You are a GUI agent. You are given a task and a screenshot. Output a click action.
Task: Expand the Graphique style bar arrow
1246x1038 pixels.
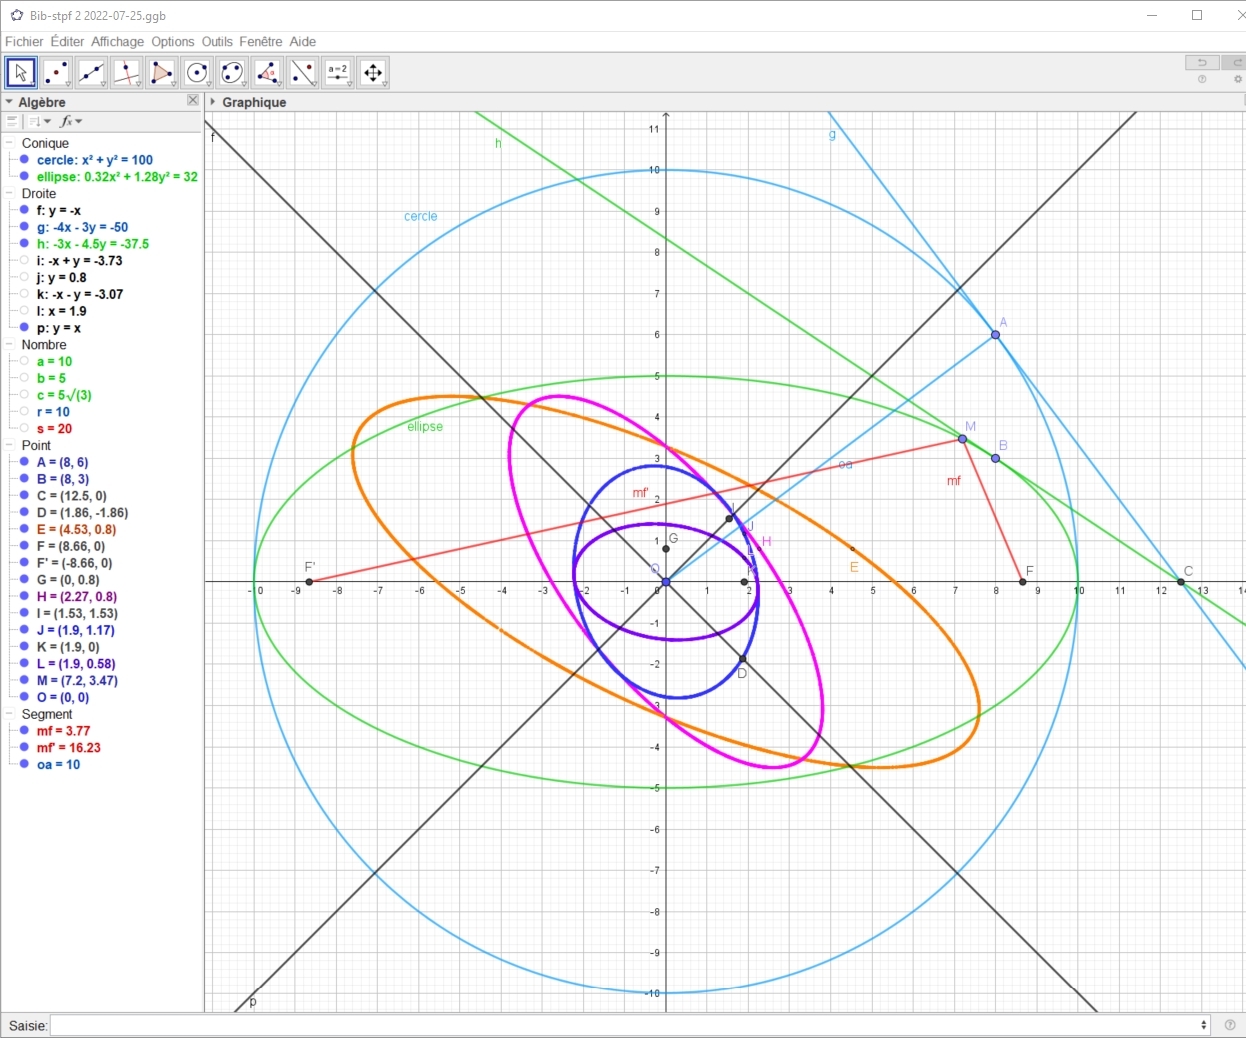pos(213,102)
